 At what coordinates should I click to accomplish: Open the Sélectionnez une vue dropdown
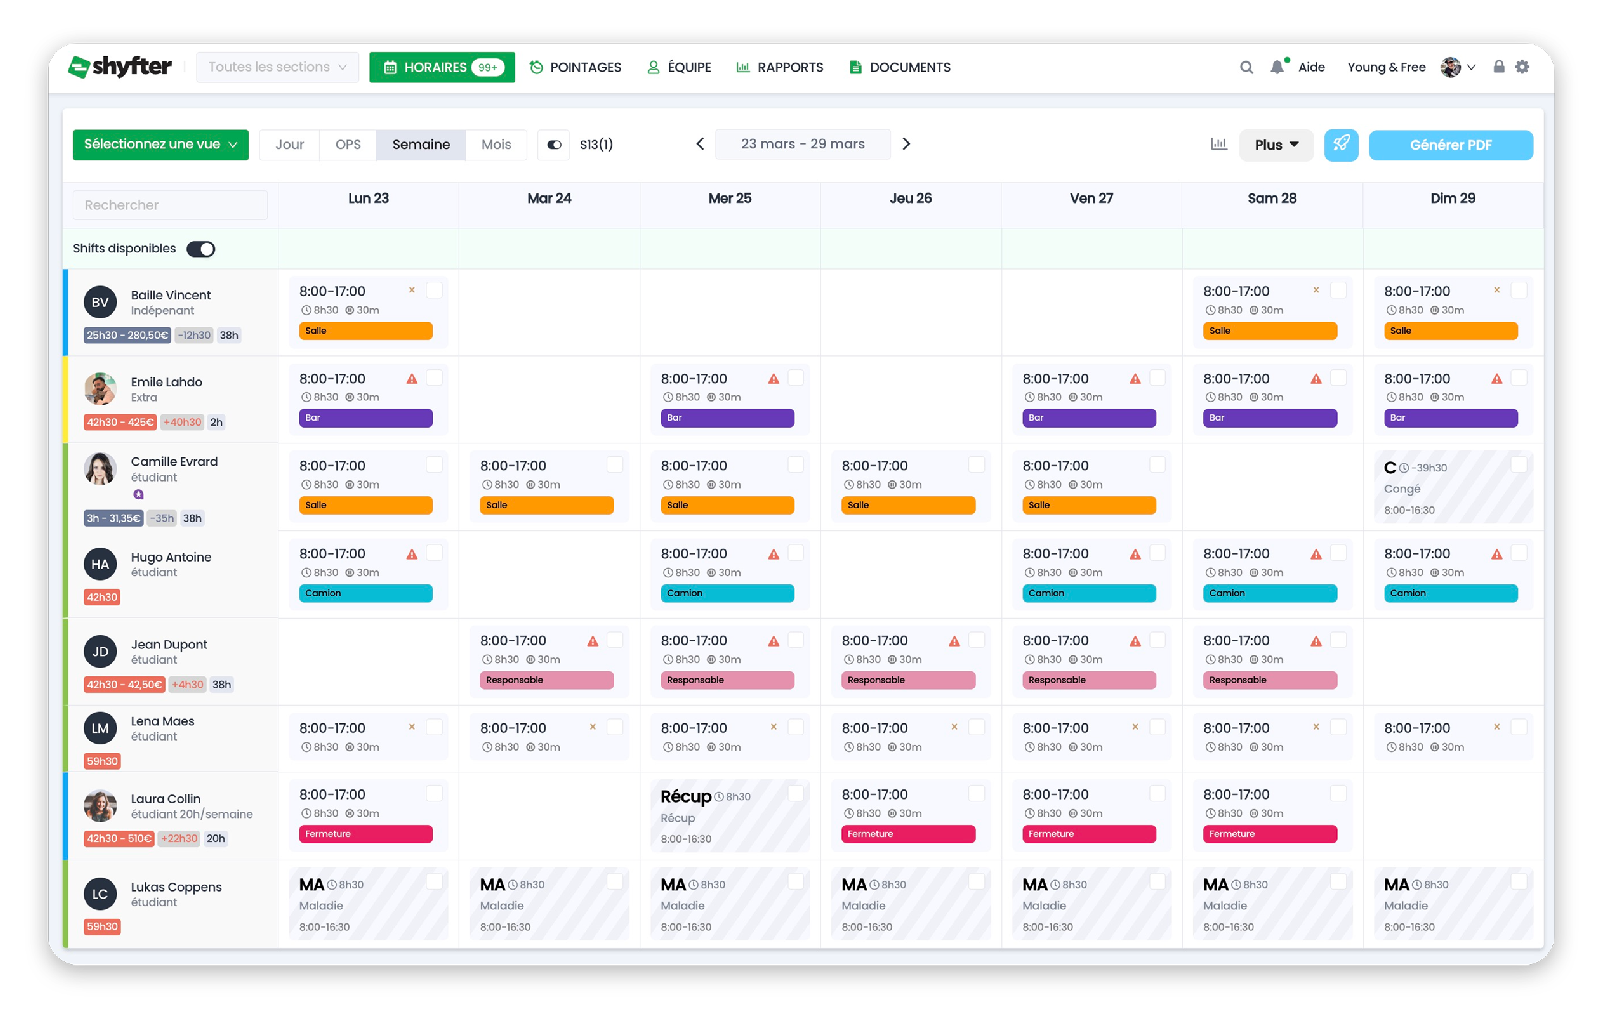tap(160, 144)
